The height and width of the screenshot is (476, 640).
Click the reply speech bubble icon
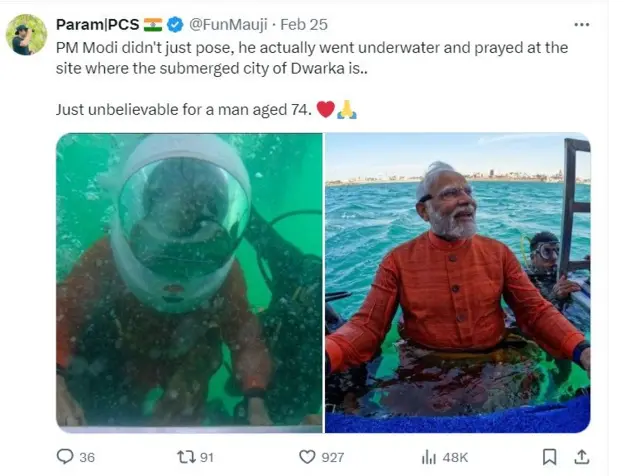pyautogui.click(x=65, y=457)
